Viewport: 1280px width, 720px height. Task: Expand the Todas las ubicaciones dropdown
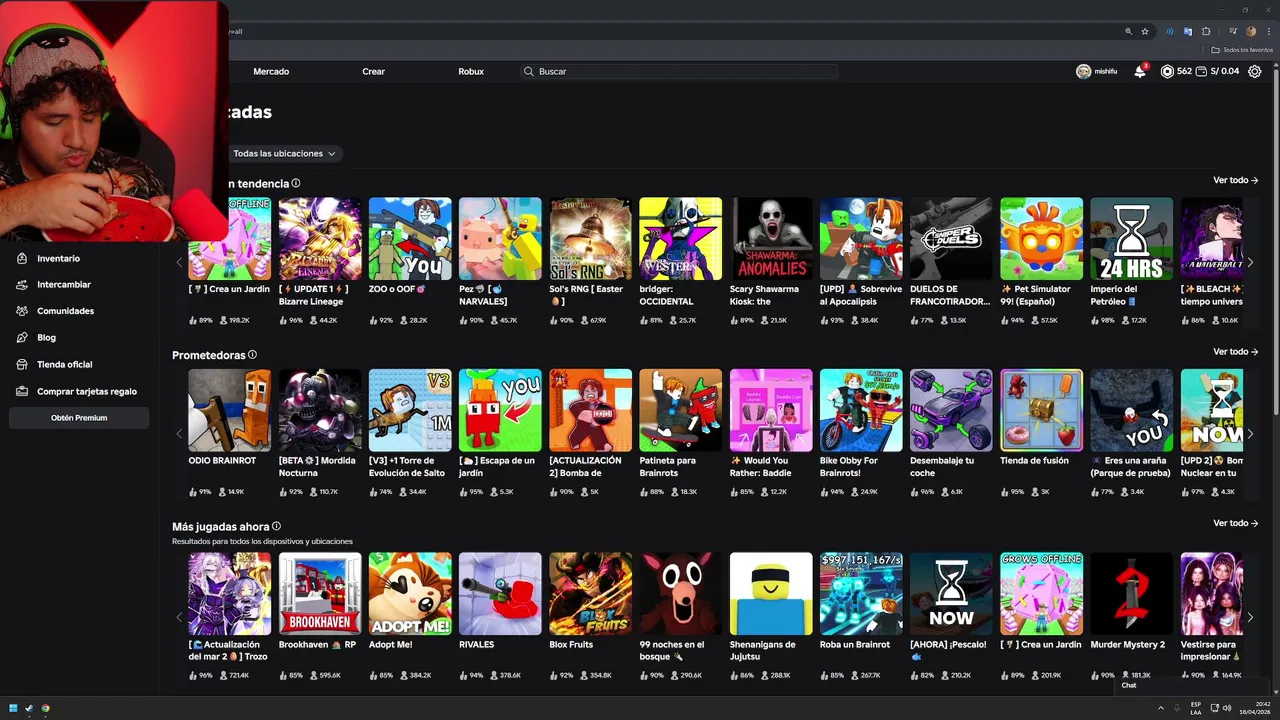tap(284, 154)
